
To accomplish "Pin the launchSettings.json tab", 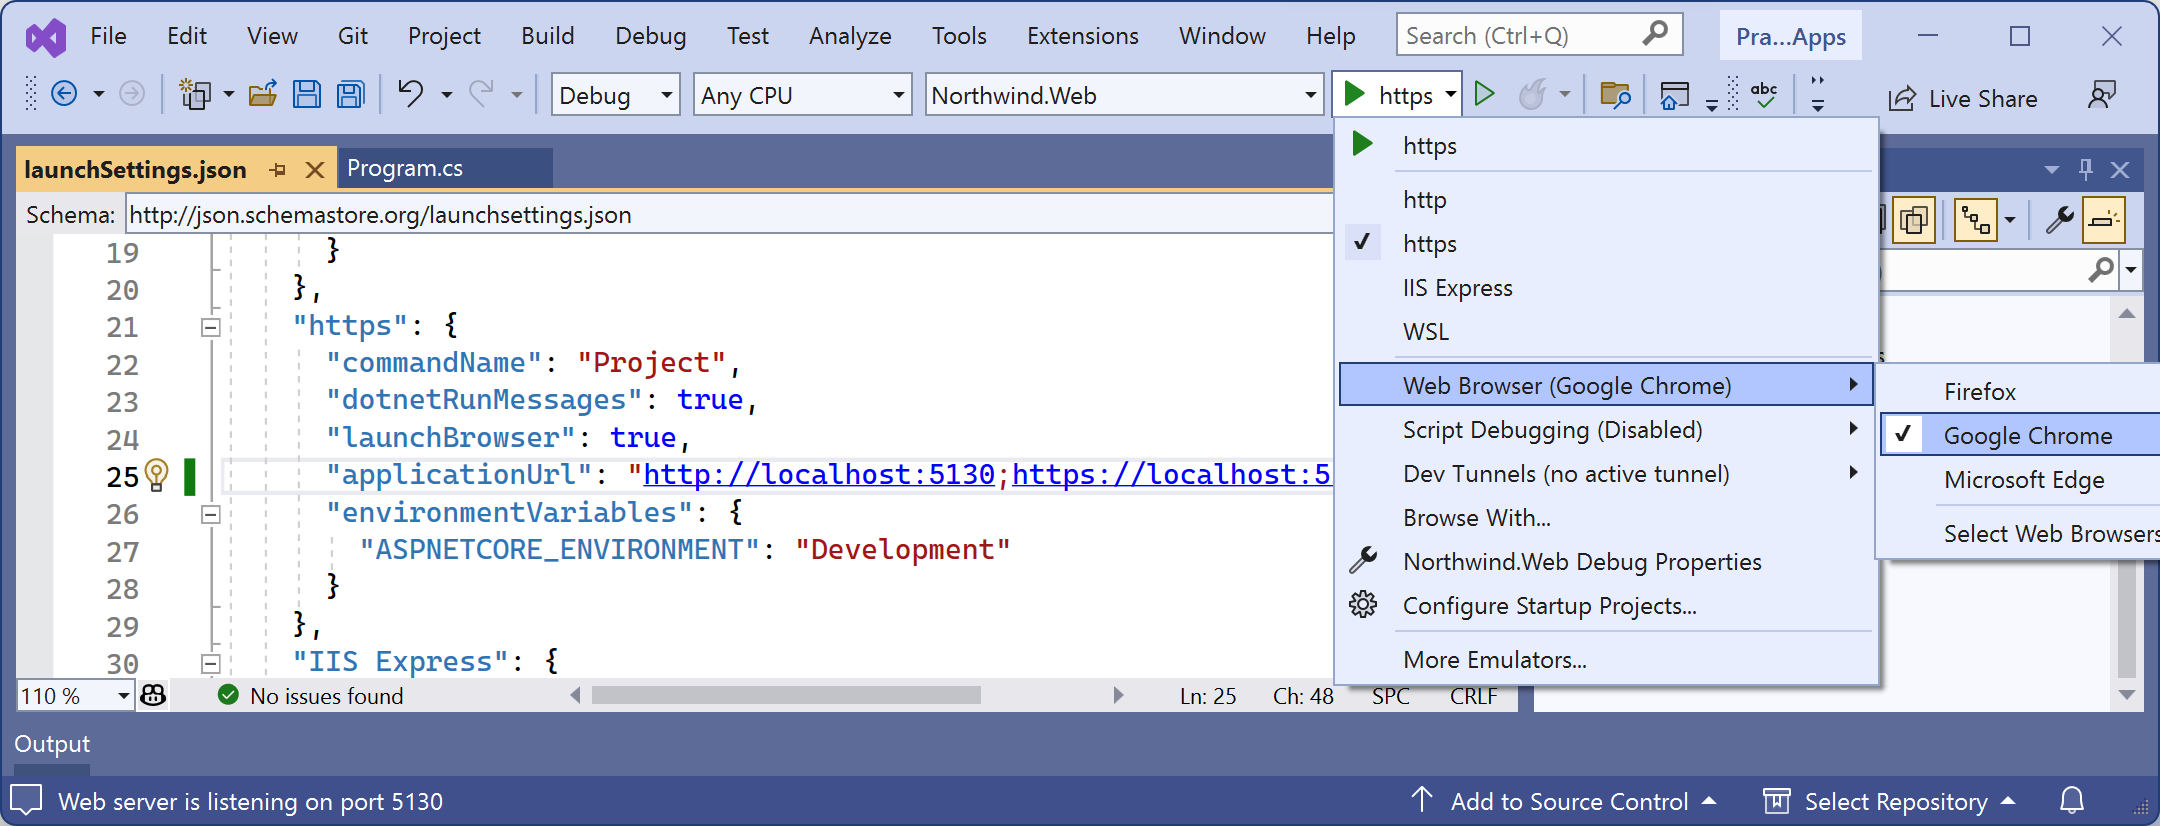I will point(278,170).
